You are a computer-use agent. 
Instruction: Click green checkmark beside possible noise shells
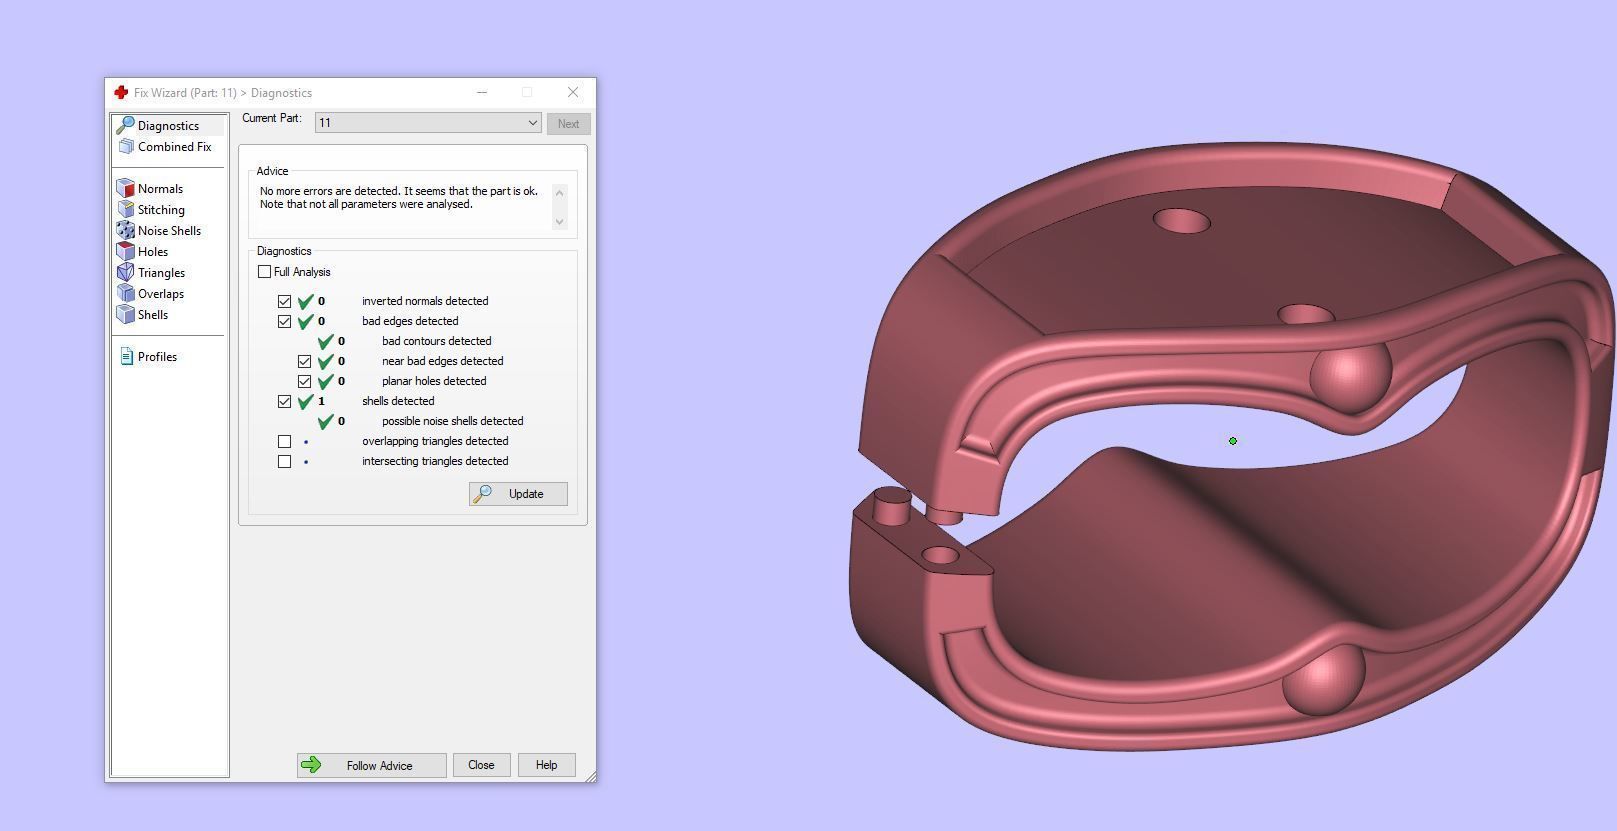click(x=326, y=421)
